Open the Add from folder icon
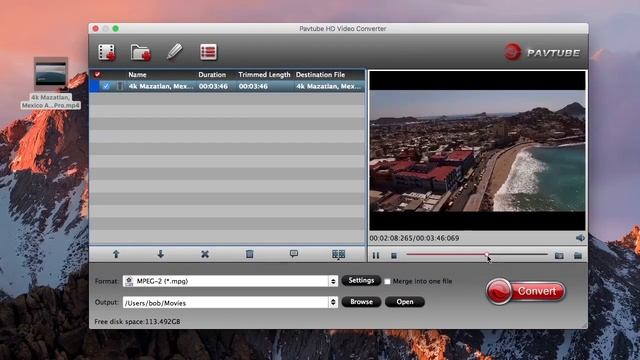The width and height of the screenshot is (640, 360). [141, 52]
